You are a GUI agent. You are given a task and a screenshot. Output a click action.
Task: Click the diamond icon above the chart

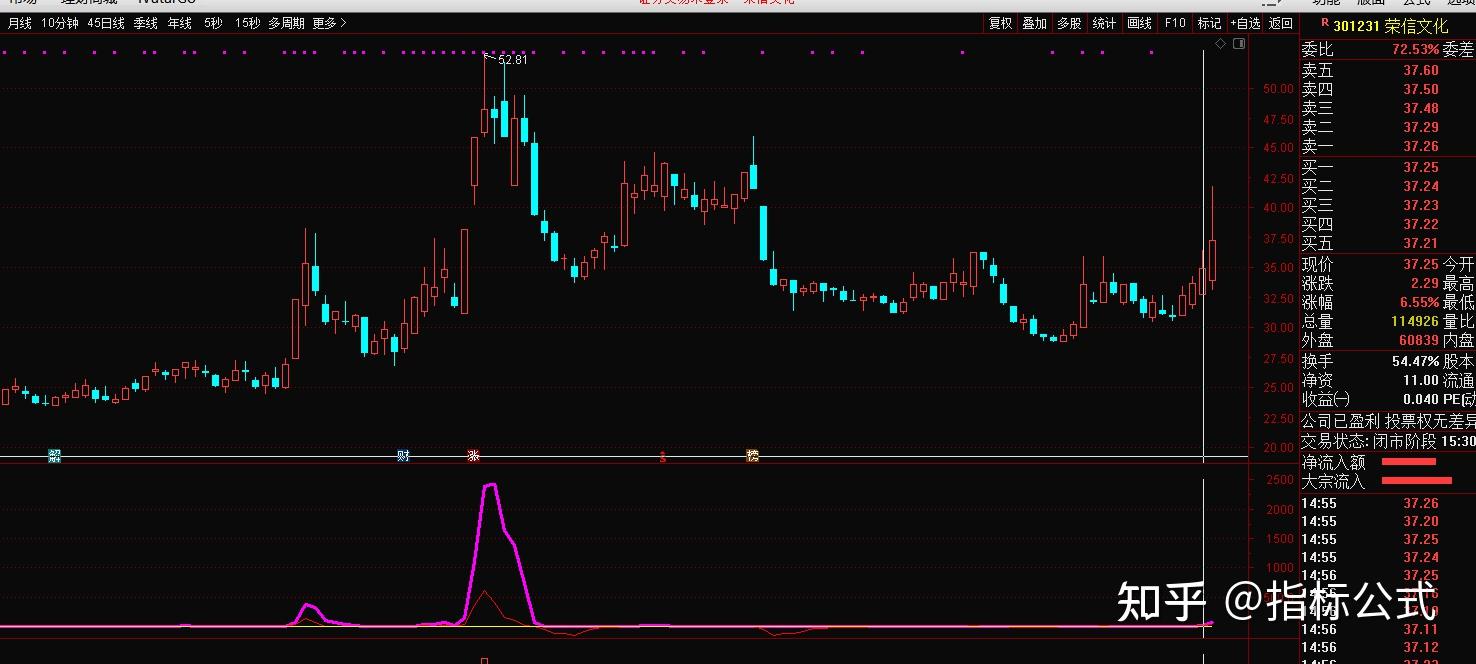click(1220, 44)
